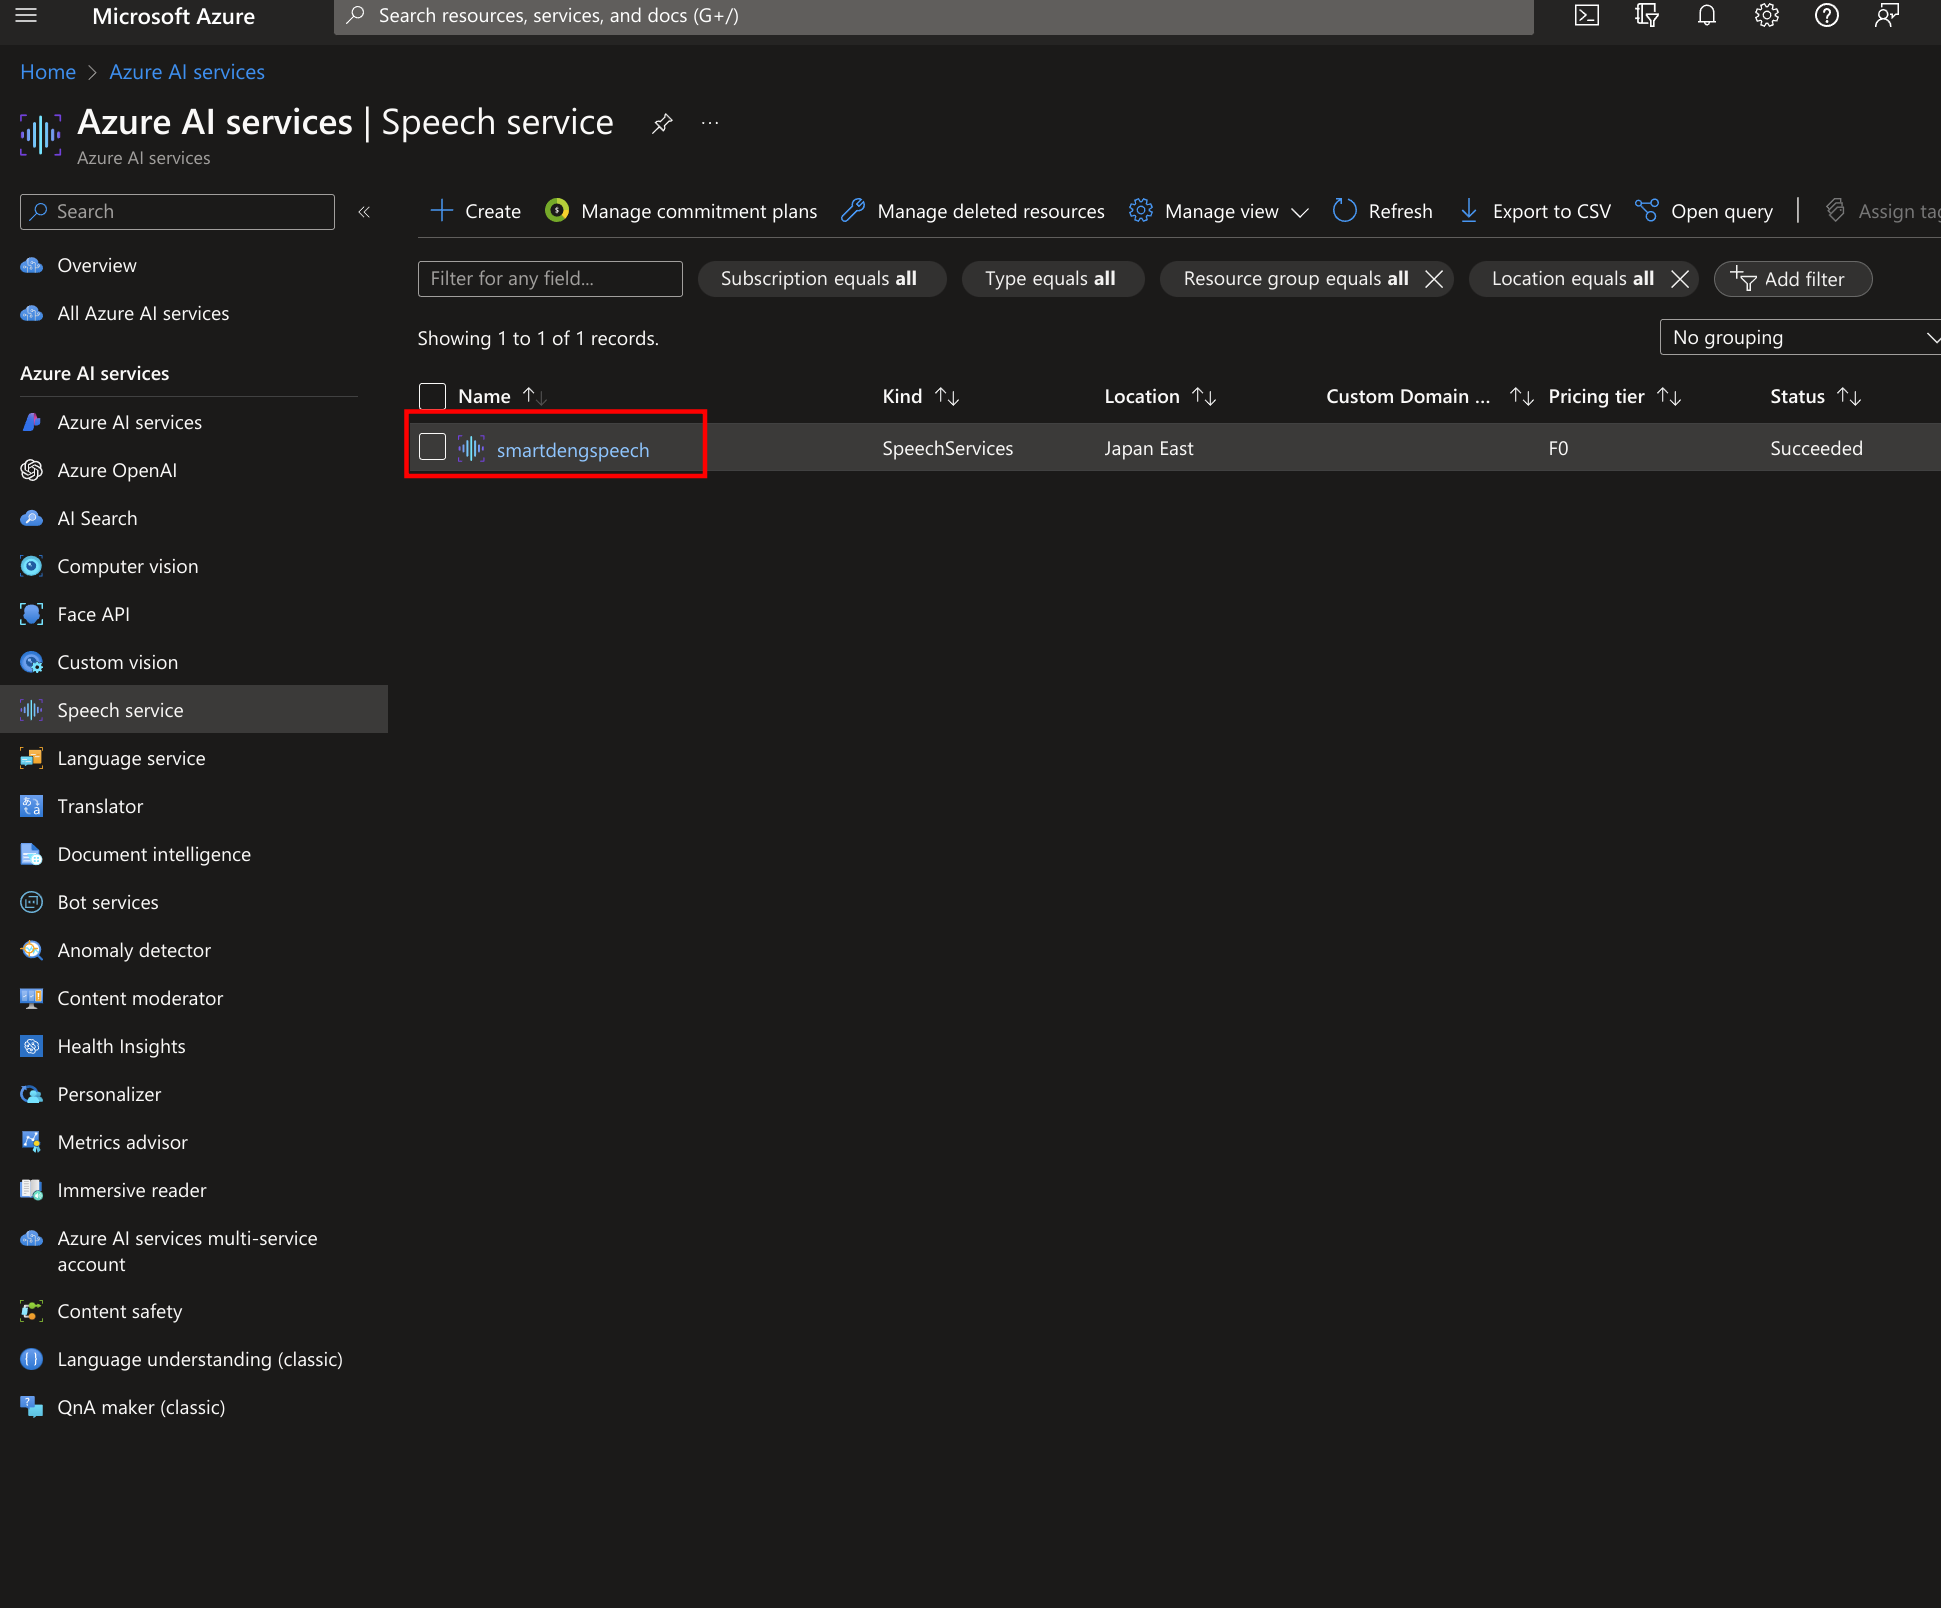This screenshot has width=1941, height=1608.
Task: Pin Speech service page to dashboard
Action: point(662,123)
